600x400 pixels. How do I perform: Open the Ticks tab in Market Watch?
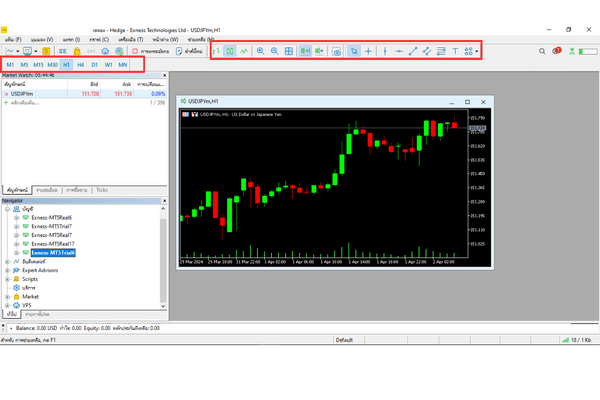point(102,189)
